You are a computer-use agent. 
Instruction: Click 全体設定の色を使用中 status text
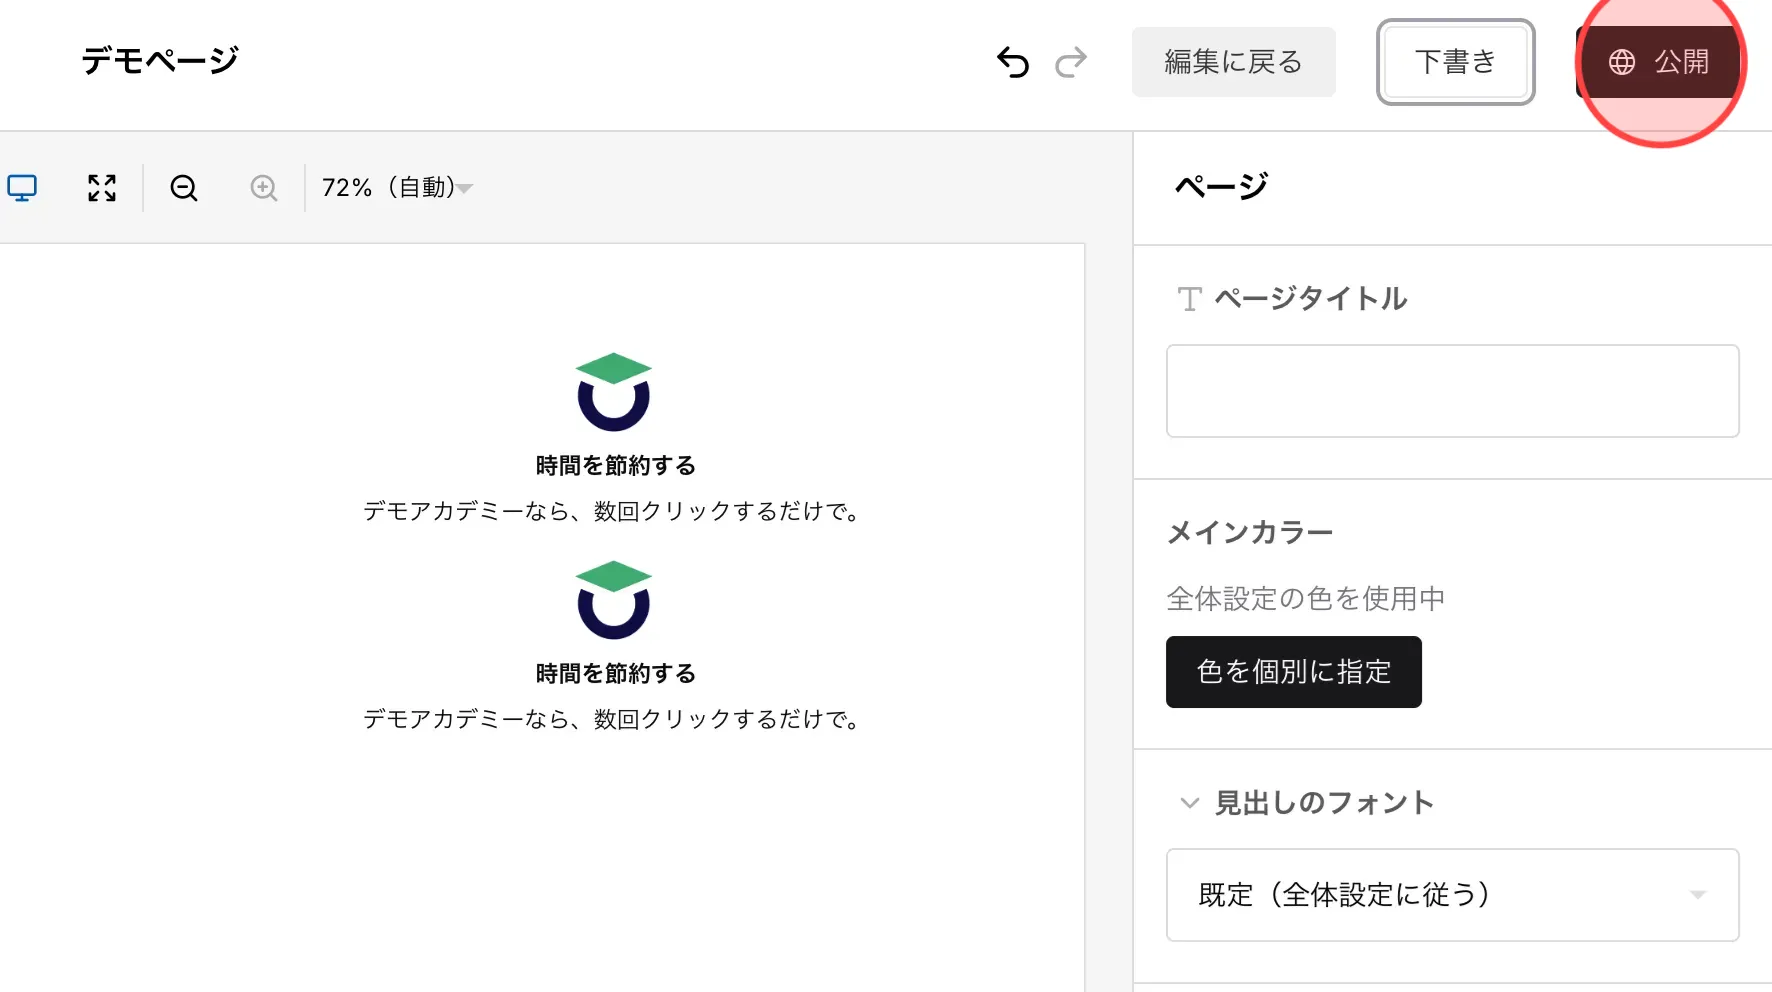tap(1306, 599)
